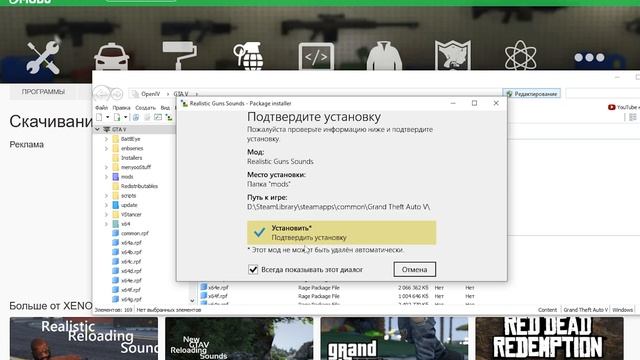Click Windows label in the status bar
Screen dimensions: 640x360
[622, 310]
